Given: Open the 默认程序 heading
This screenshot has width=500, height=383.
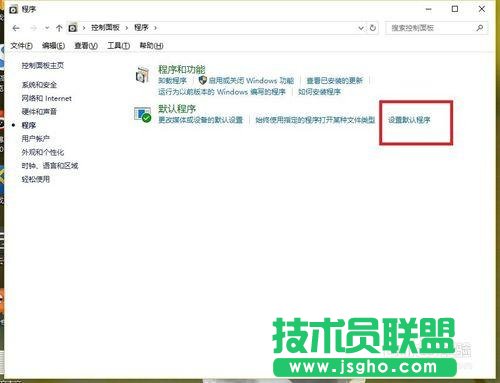Looking at the screenshot, I should pos(177,109).
